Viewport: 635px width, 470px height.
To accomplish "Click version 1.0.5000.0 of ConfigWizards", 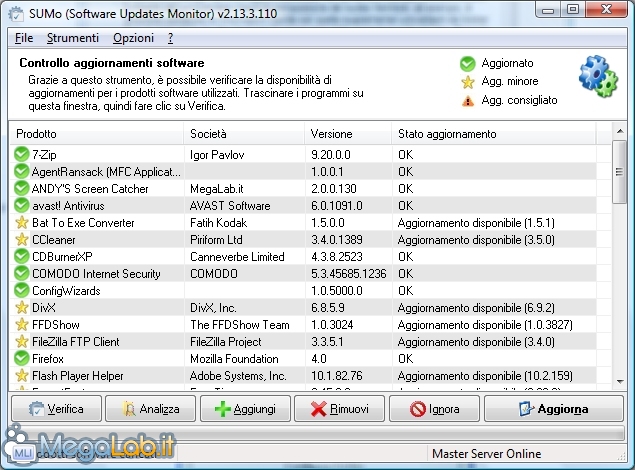I will point(337,291).
